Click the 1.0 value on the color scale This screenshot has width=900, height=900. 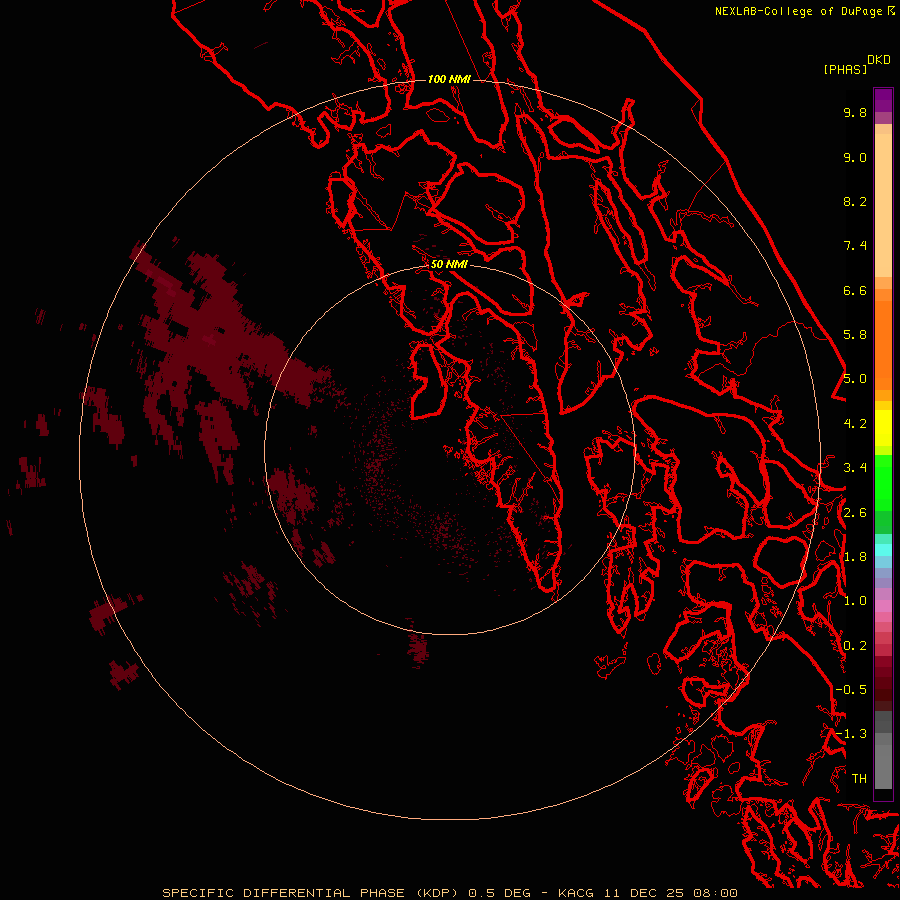[855, 601]
